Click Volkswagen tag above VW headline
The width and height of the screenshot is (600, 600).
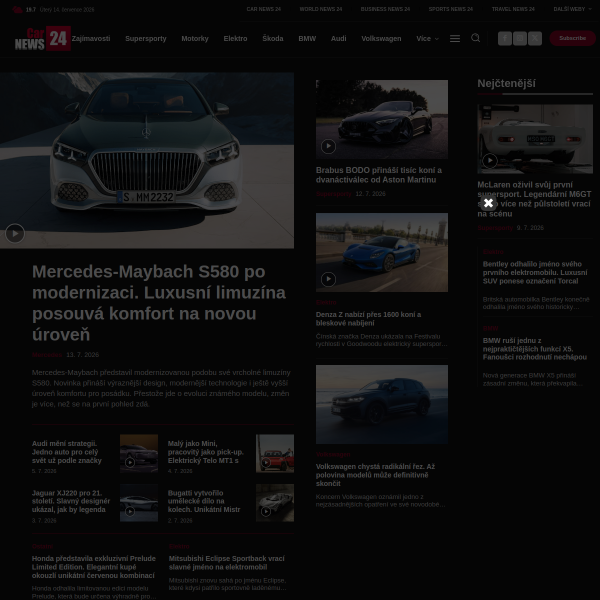(x=333, y=454)
